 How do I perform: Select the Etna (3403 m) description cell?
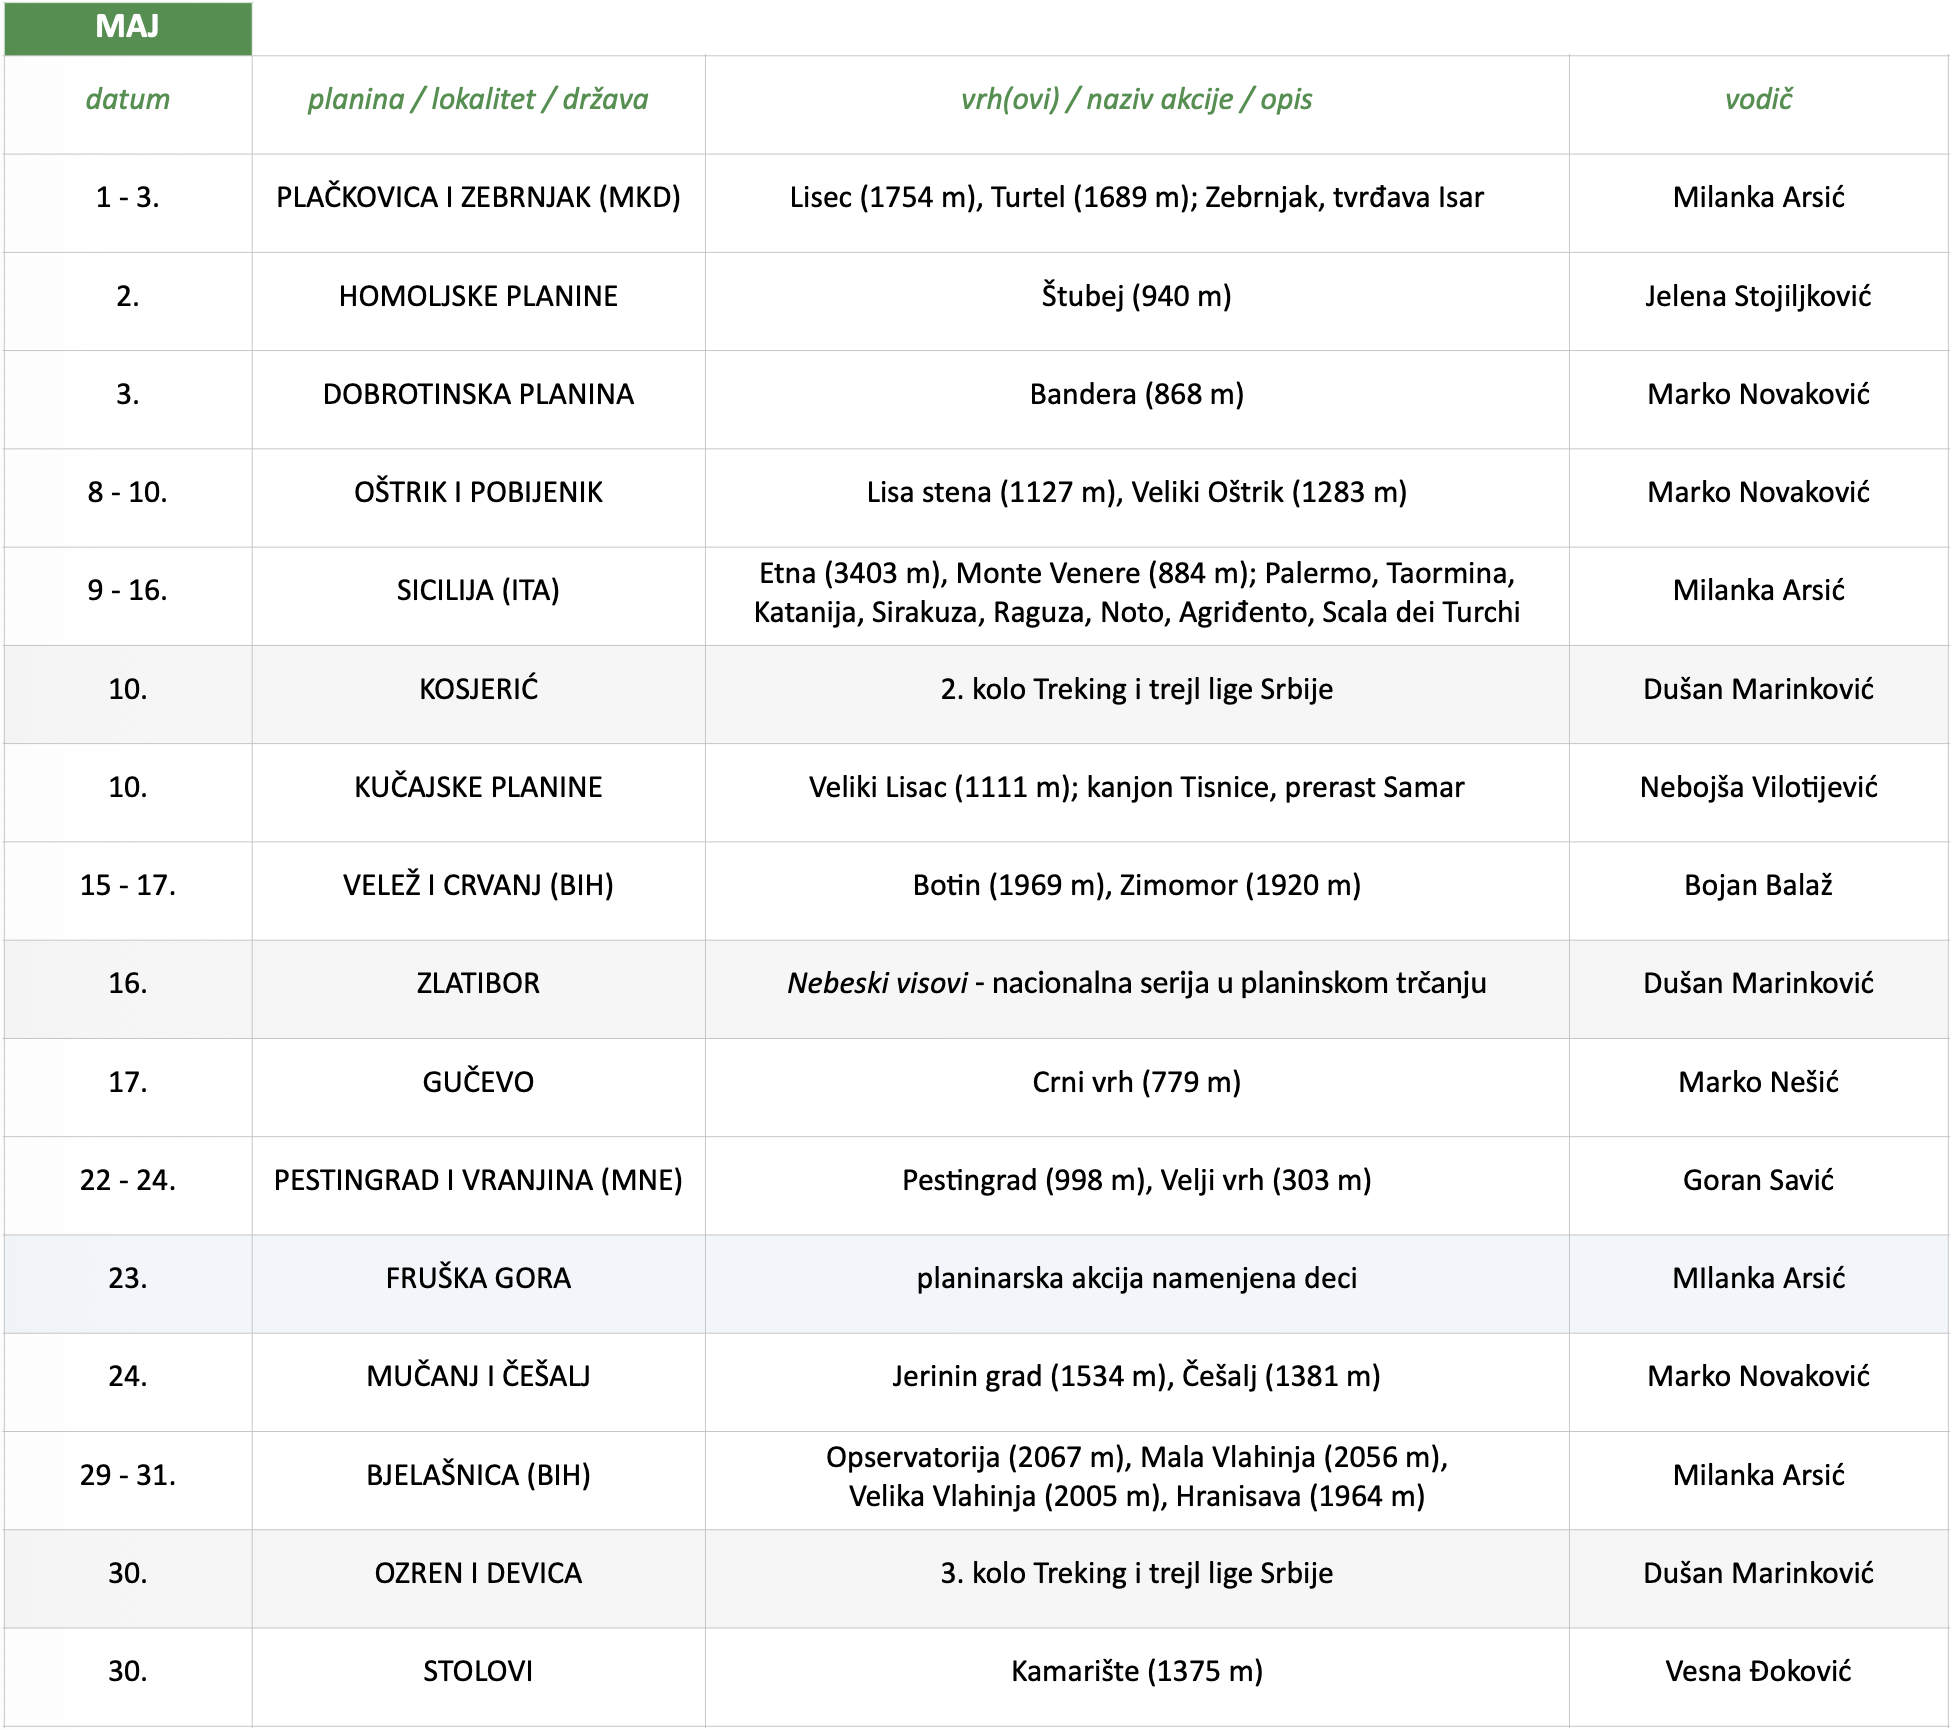click(x=1136, y=593)
